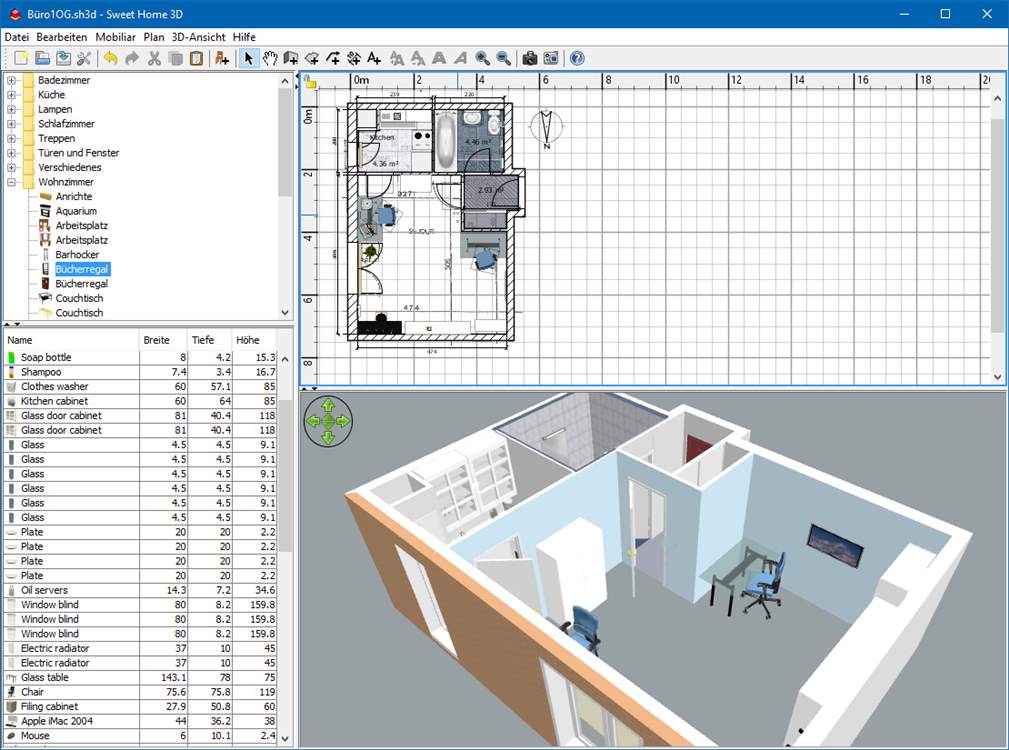Select the highlighted Bücherregal catalog item
The height and width of the screenshot is (750, 1009).
(x=82, y=269)
